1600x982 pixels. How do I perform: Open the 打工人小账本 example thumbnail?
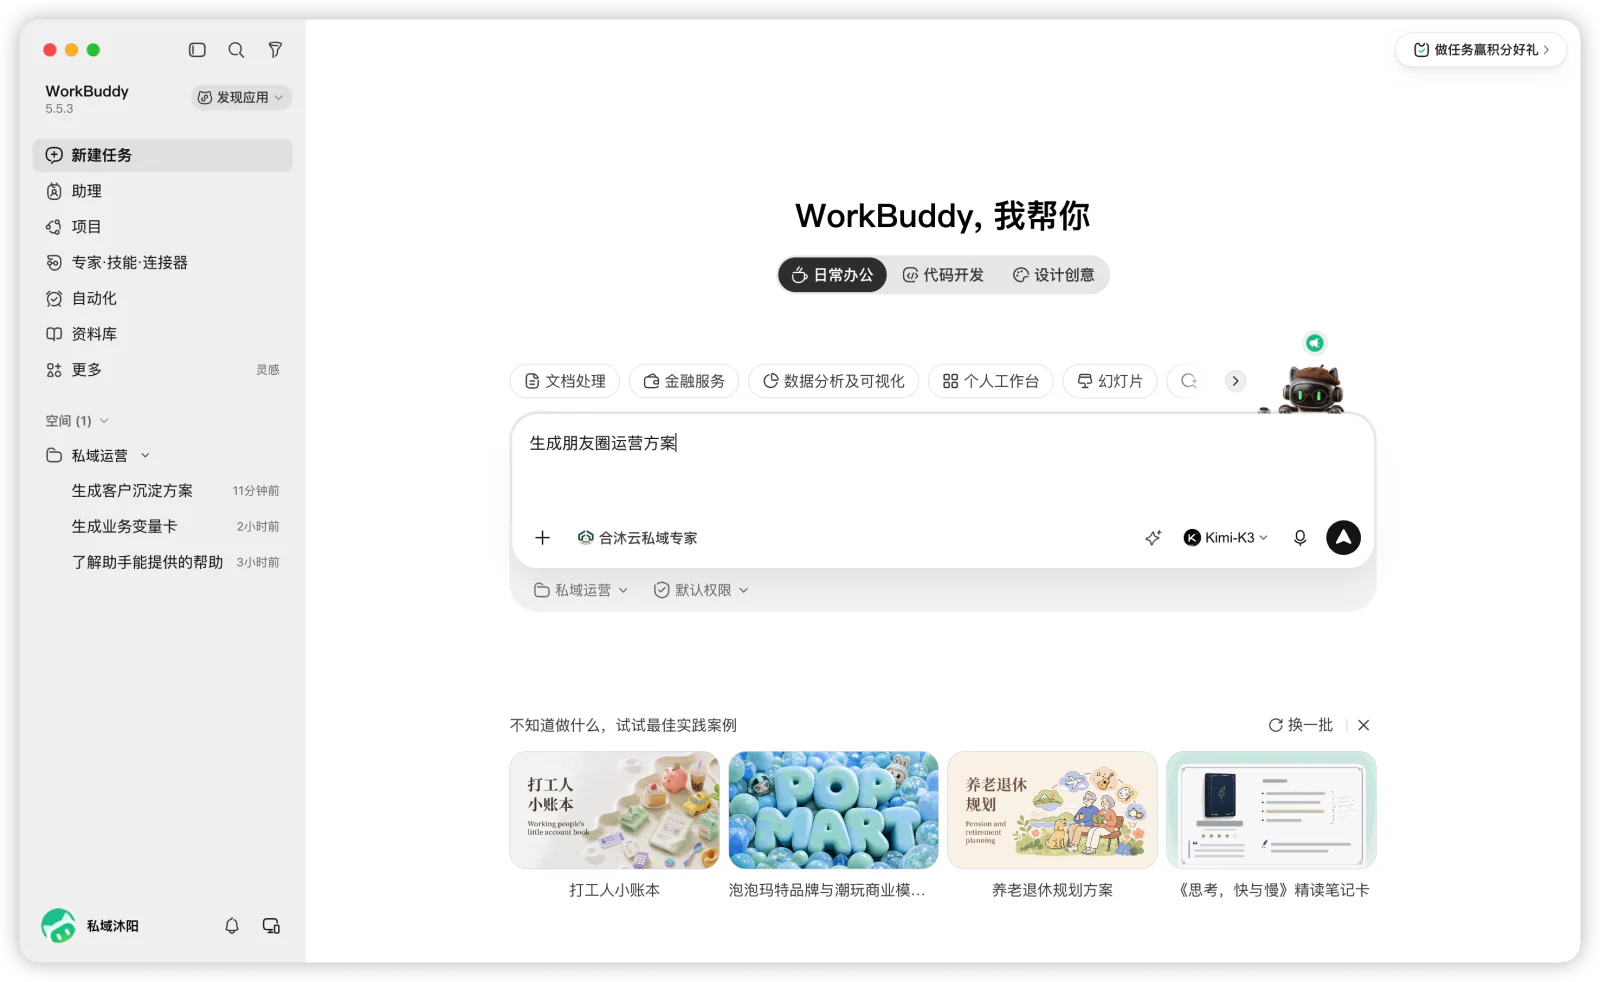(x=614, y=810)
